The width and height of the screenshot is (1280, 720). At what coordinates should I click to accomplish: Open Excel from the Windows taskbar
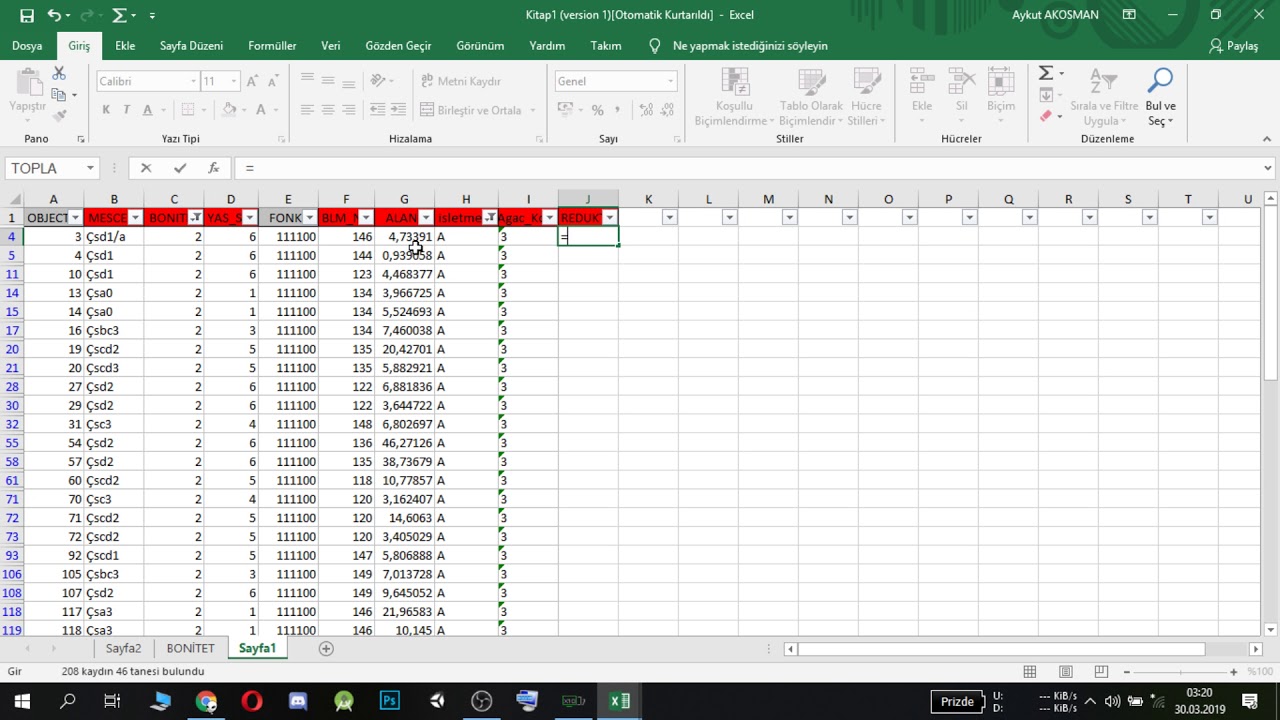click(x=619, y=701)
